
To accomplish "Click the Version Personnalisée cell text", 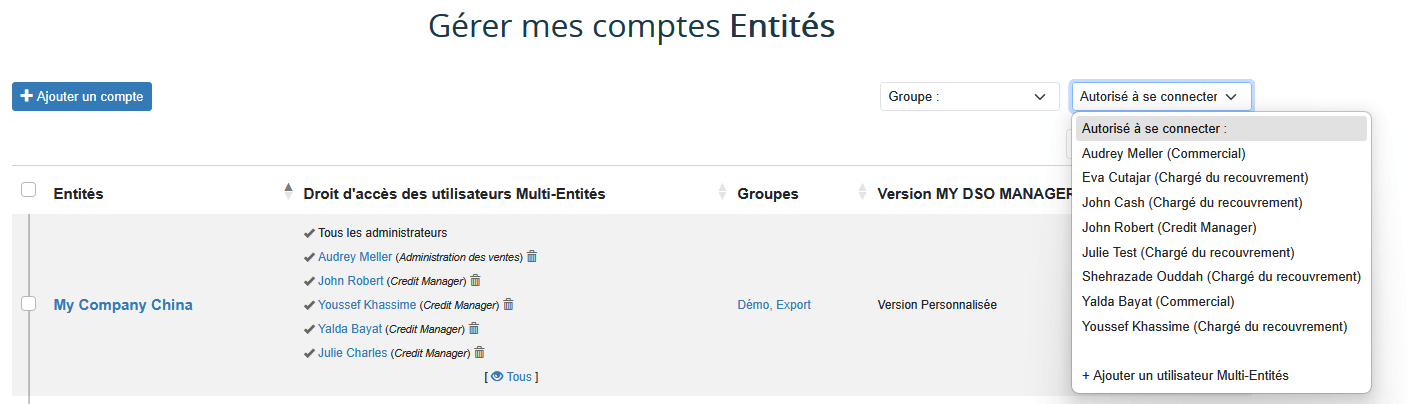I will click(937, 305).
